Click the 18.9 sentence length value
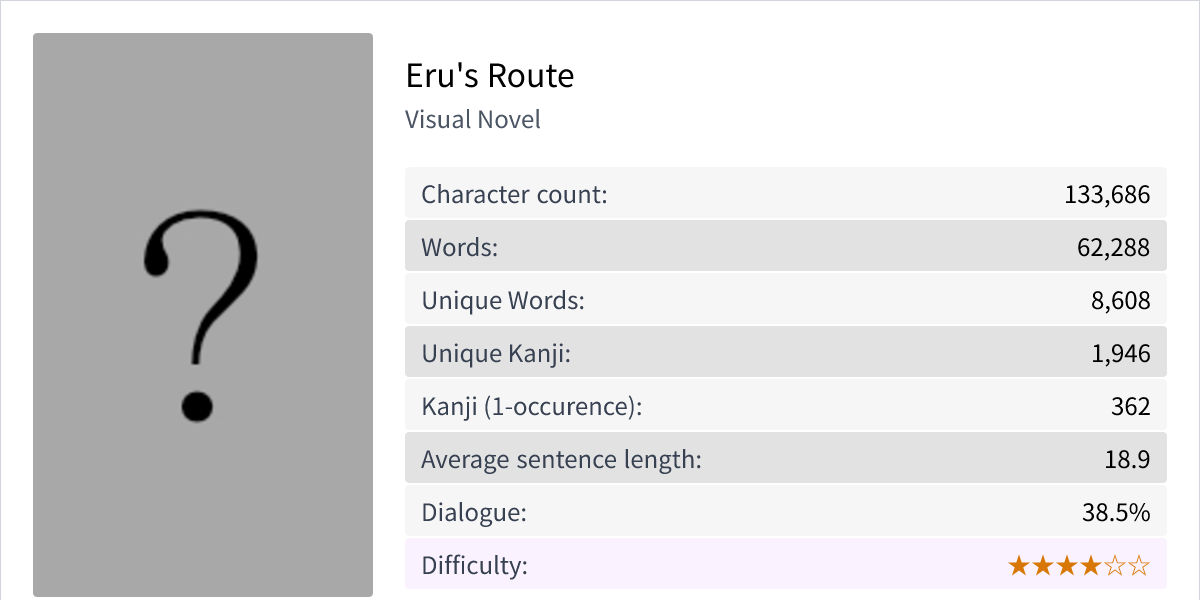Image resolution: width=1200 pixels, height=600 pixels. [x=1127, y=459]
